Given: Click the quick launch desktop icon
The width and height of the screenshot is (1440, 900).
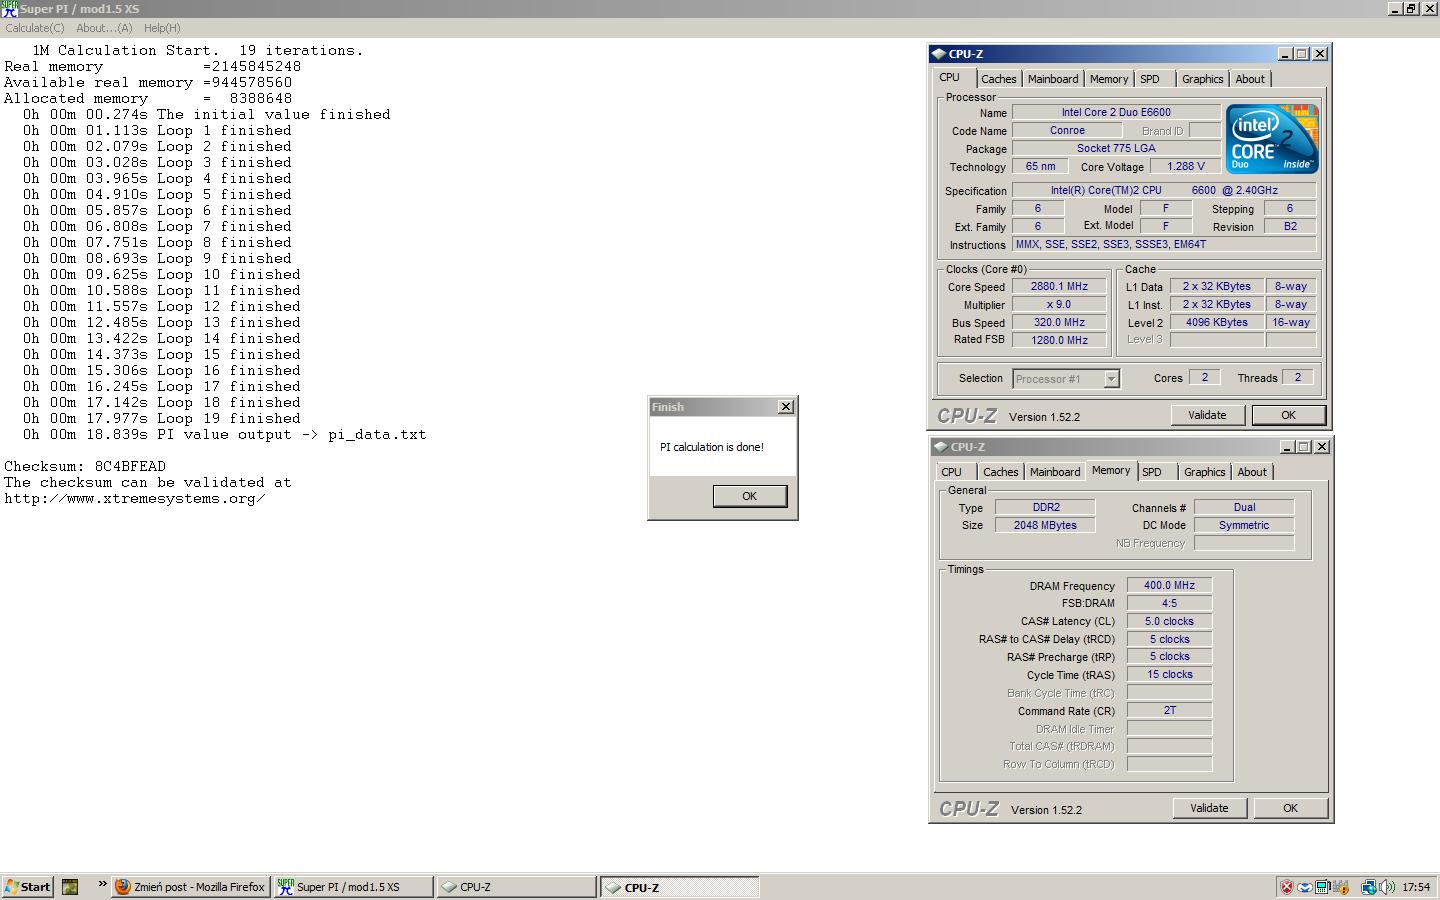Looking at the screenshot, I should pos(70,887).
